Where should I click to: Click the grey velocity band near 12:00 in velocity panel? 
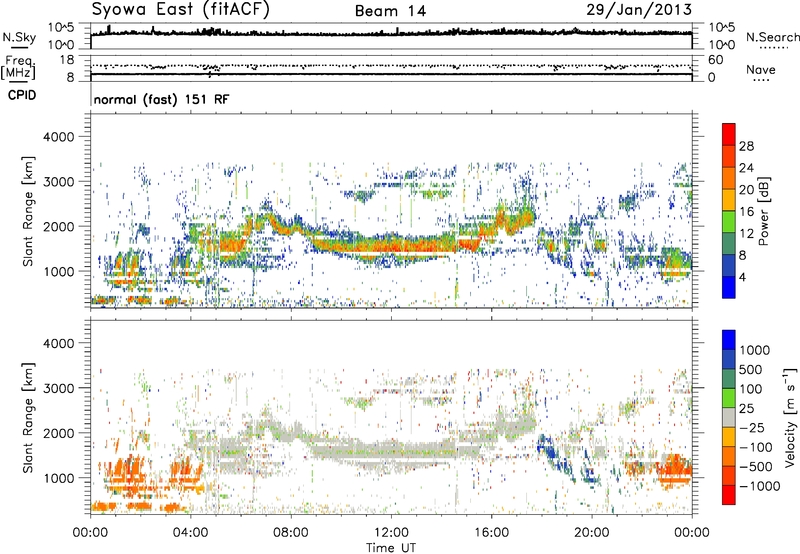pyautogui.click(x=391, y=451)
